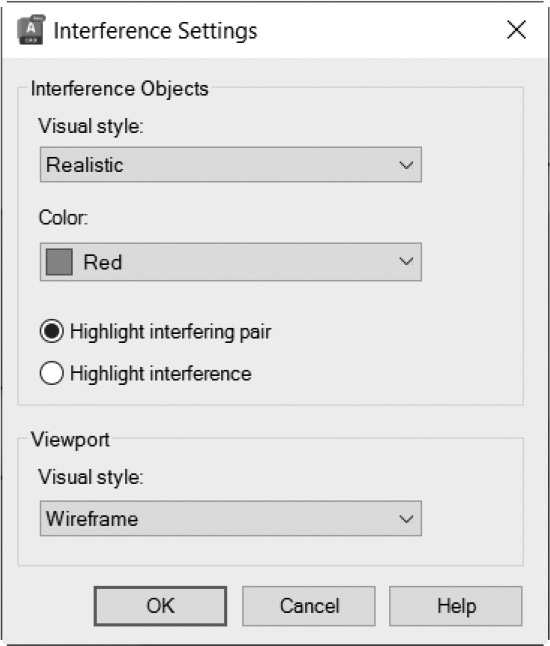Image resolution: width=550 pixels, height=646 pixels.
Task: Click the AutoCAD app icon in title bar
Action: [31, 30]
